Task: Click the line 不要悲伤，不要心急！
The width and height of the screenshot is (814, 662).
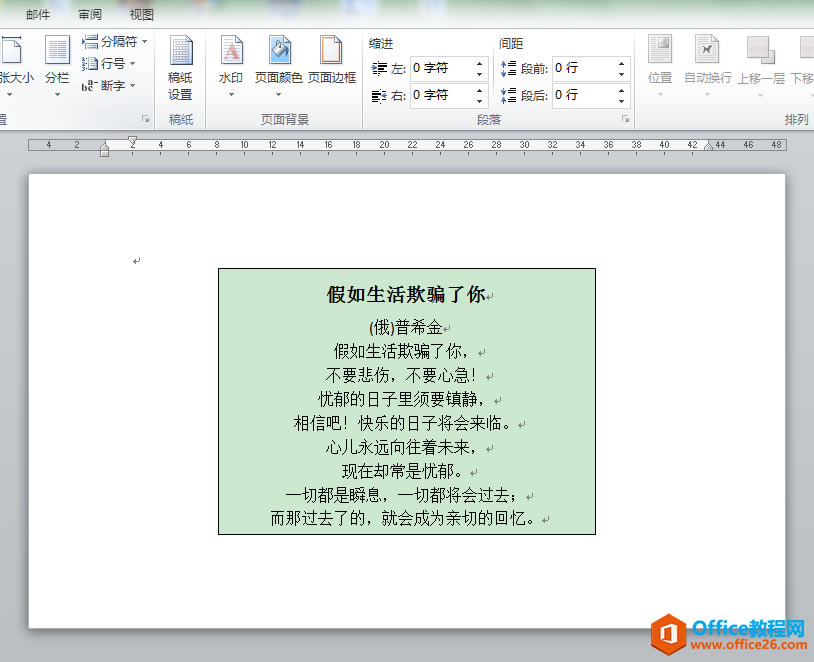Action: point(401,375)
